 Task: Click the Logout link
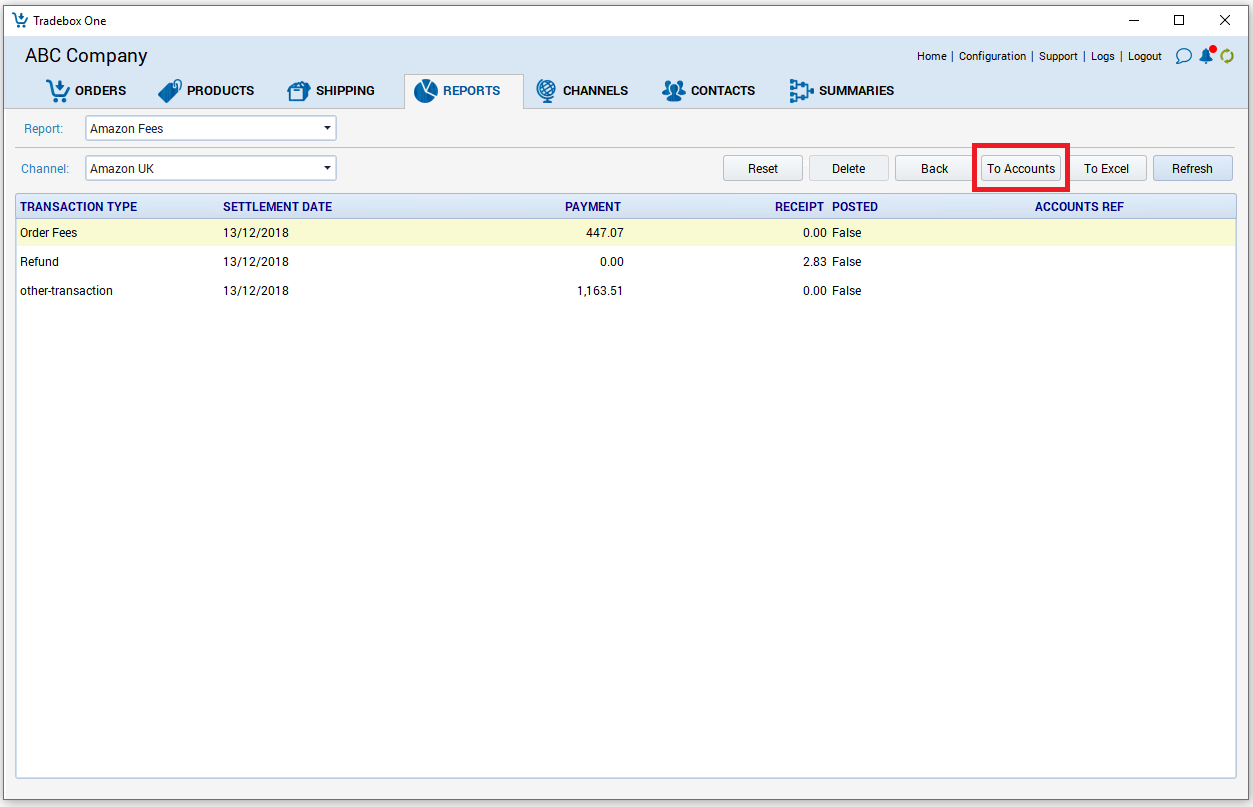1145,56
